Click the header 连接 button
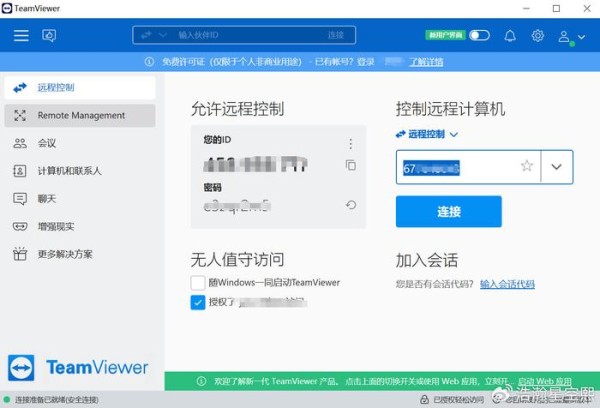Image resolution: width=600 pixels, height=408 pixels. point(336,35)
